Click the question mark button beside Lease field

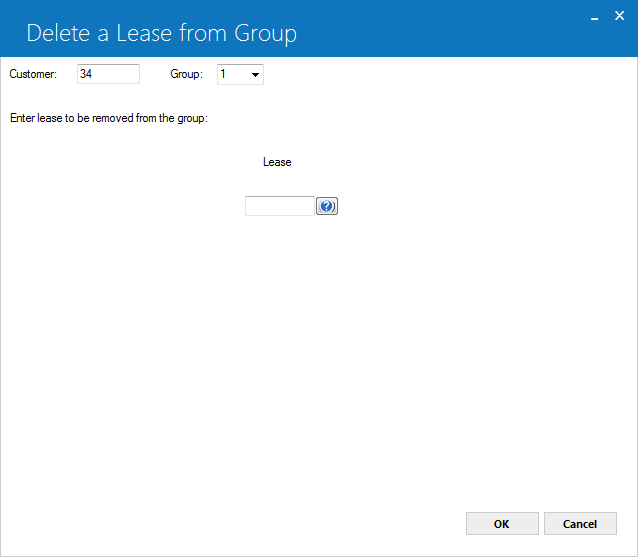coord(327,206)
